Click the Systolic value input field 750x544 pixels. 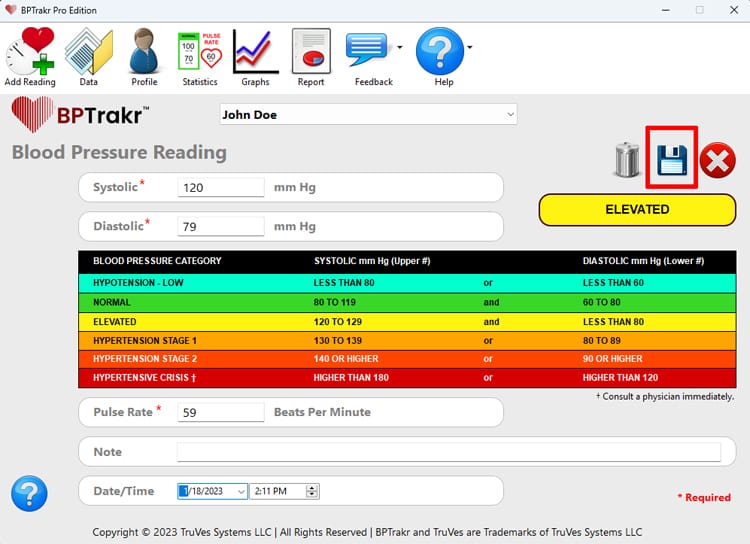[x=220, y=188]
